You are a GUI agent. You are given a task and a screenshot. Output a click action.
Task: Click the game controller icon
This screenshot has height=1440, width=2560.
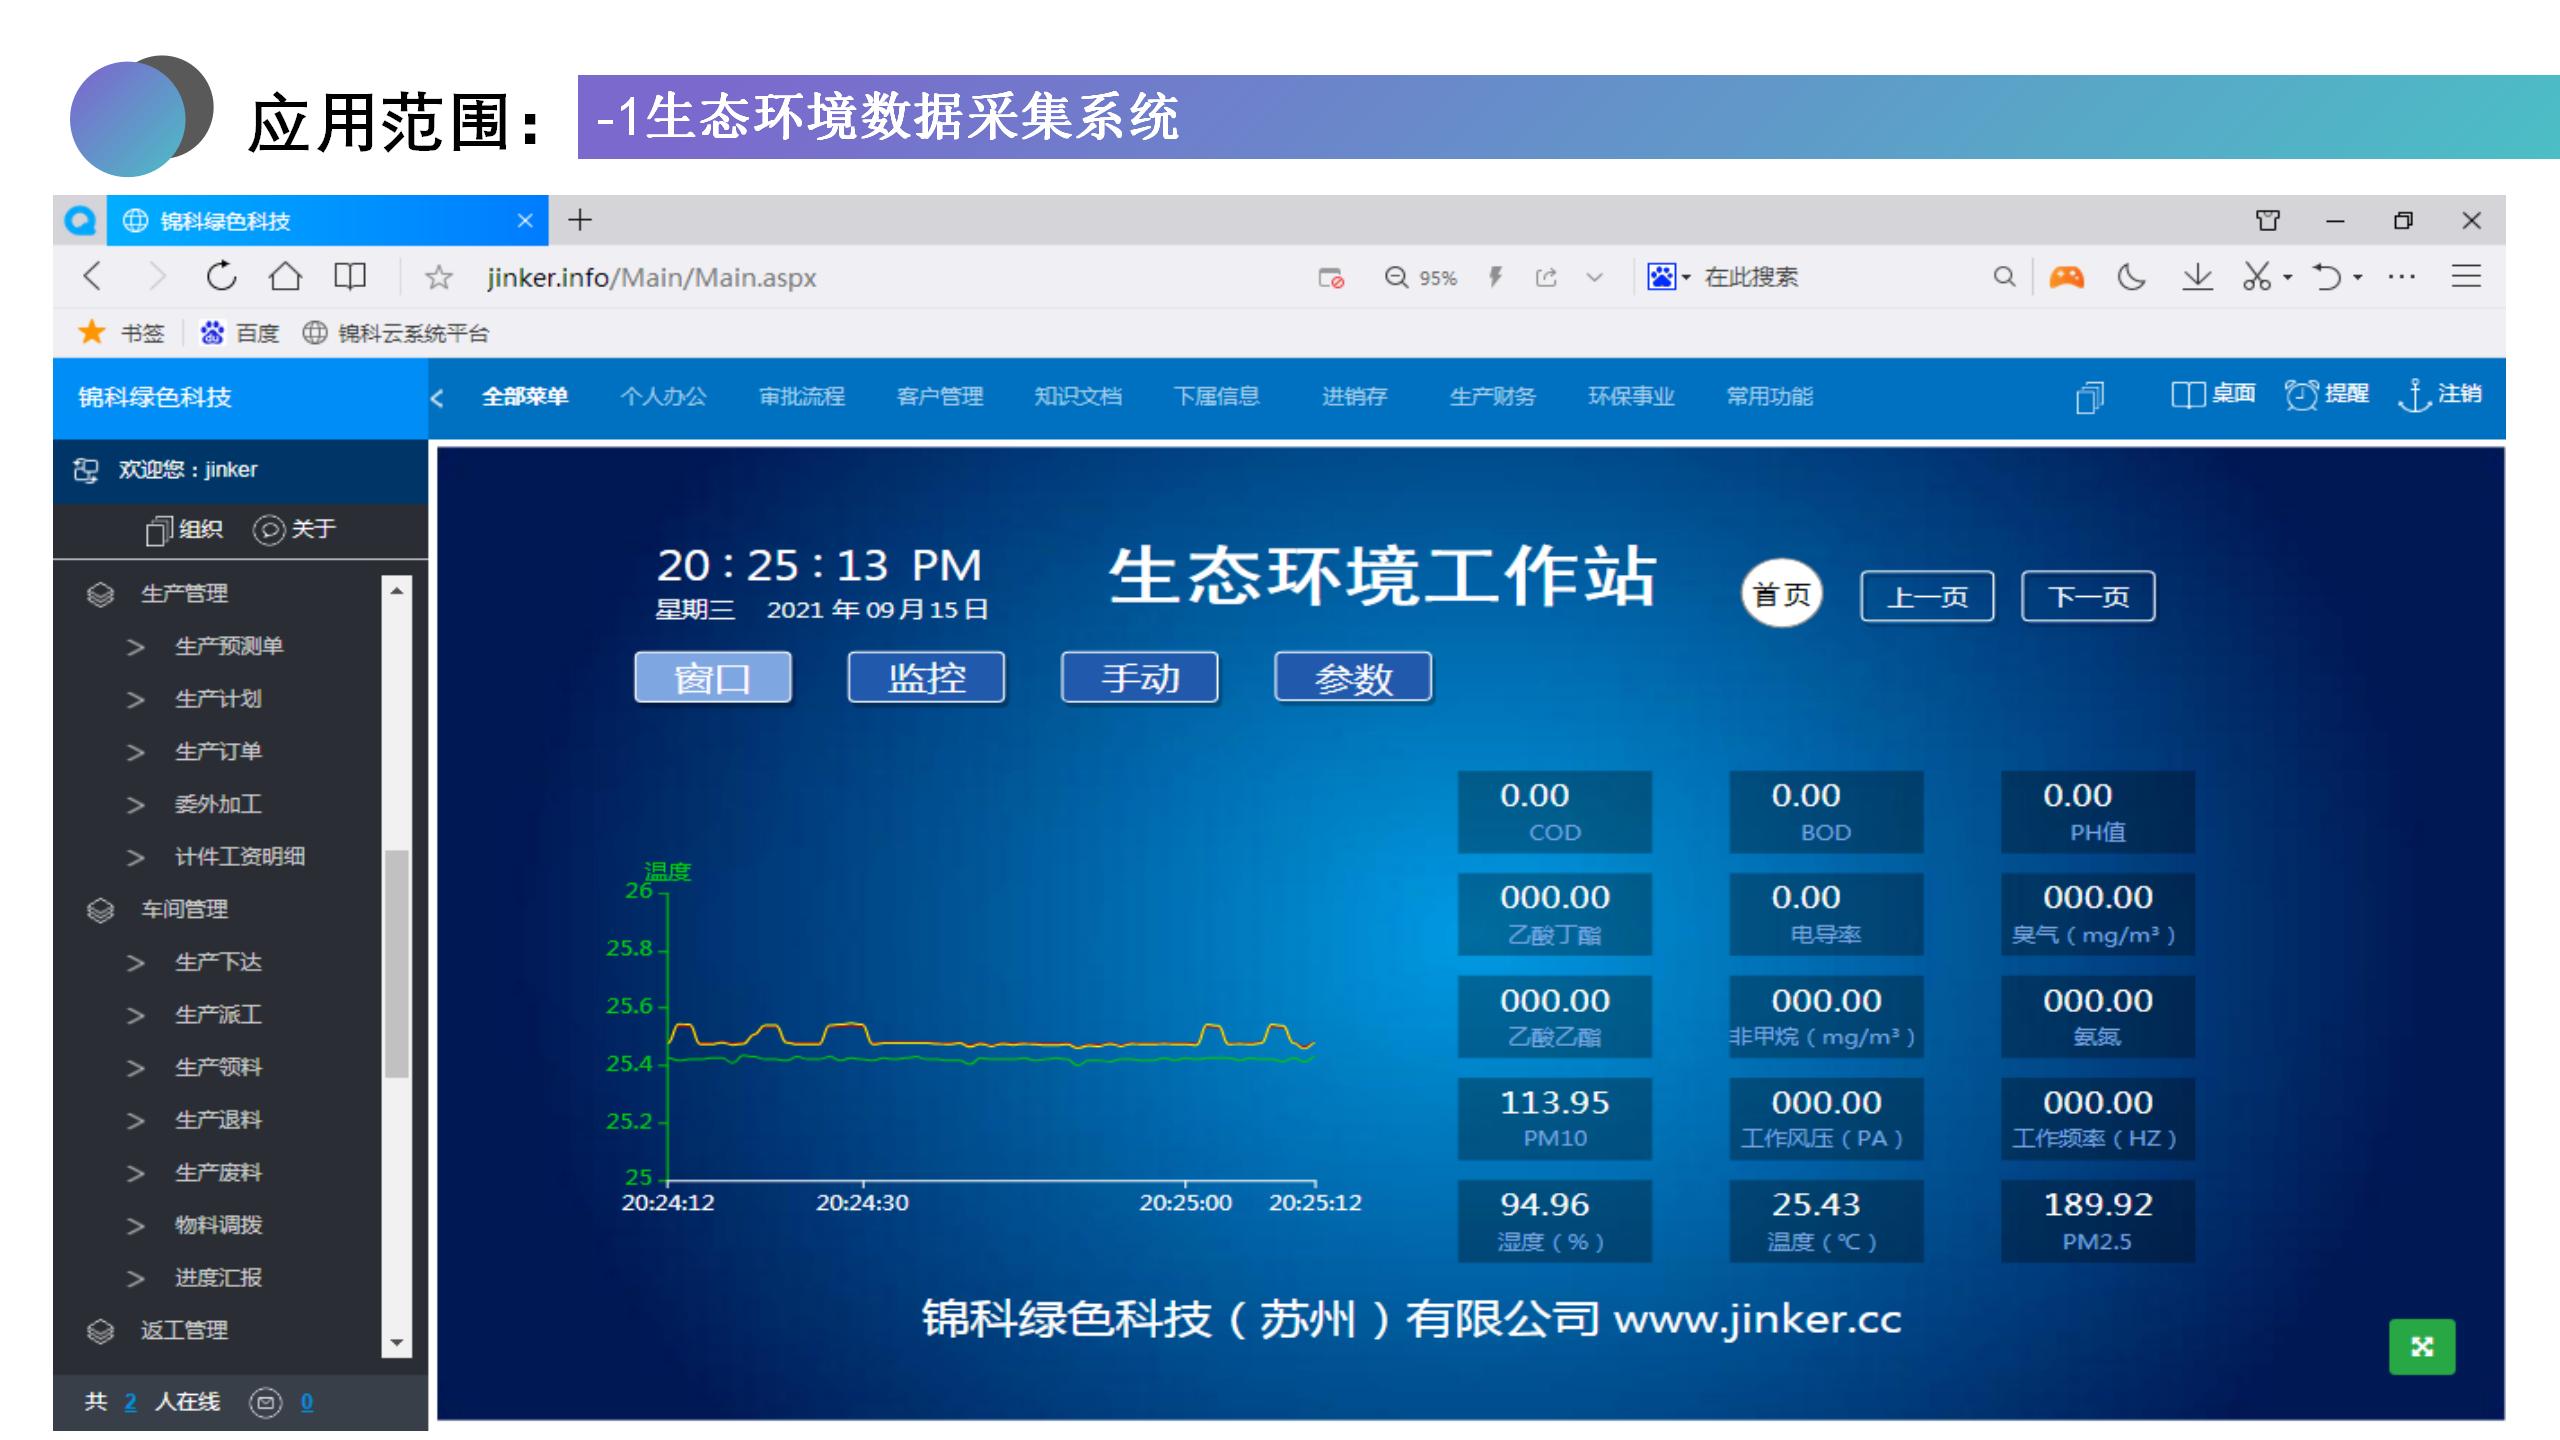[x=2066, y=277]
